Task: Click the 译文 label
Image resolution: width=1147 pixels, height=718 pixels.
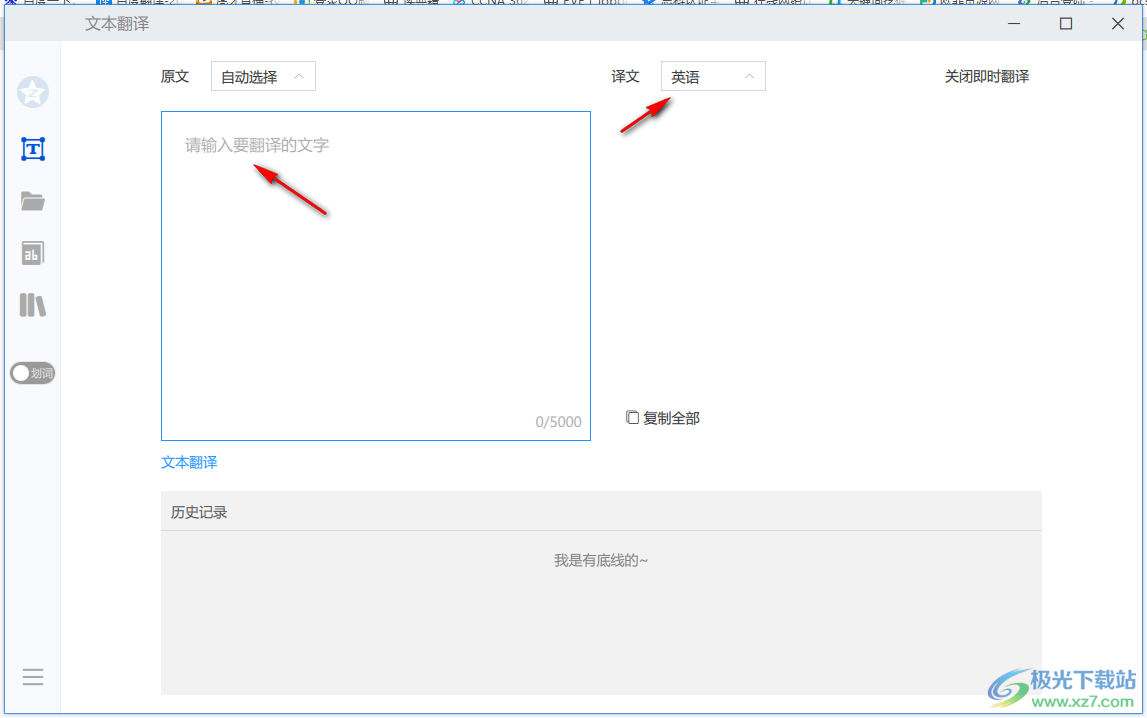Action: pos(625,77)
